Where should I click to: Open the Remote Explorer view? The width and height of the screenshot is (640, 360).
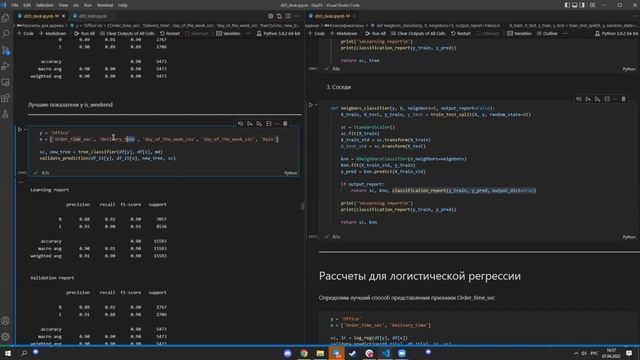tap(6, 82)
